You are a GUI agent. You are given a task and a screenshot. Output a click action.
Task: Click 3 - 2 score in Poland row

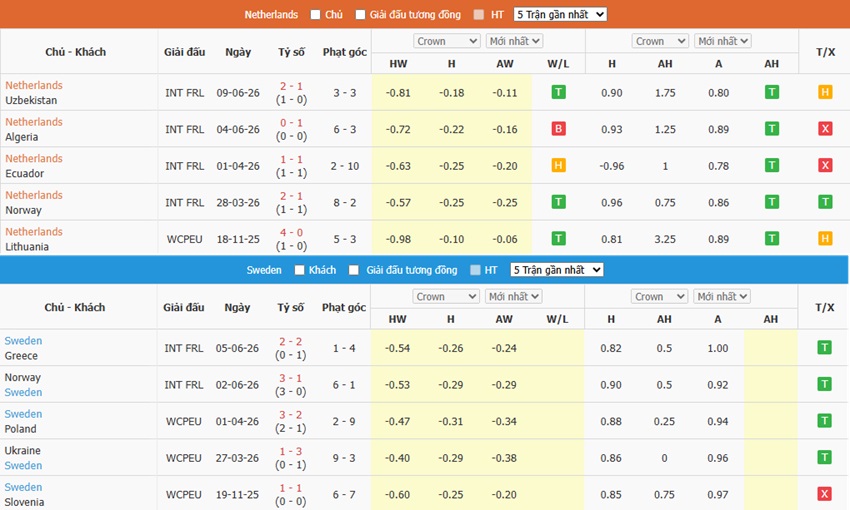[x=291, y=415]
